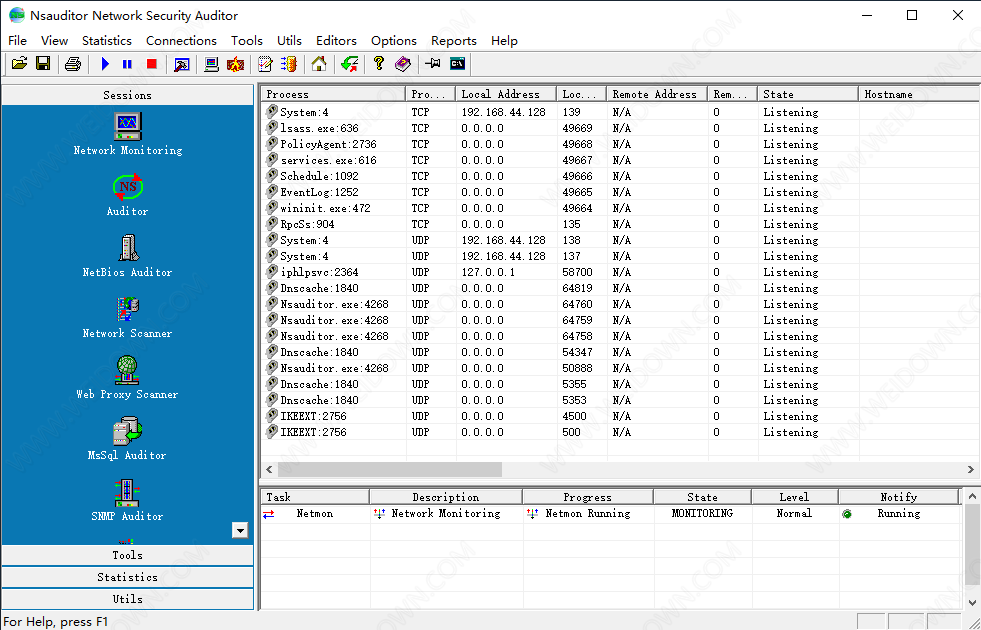Click the pushpin toolbar icon

click(x=433, y=64)
